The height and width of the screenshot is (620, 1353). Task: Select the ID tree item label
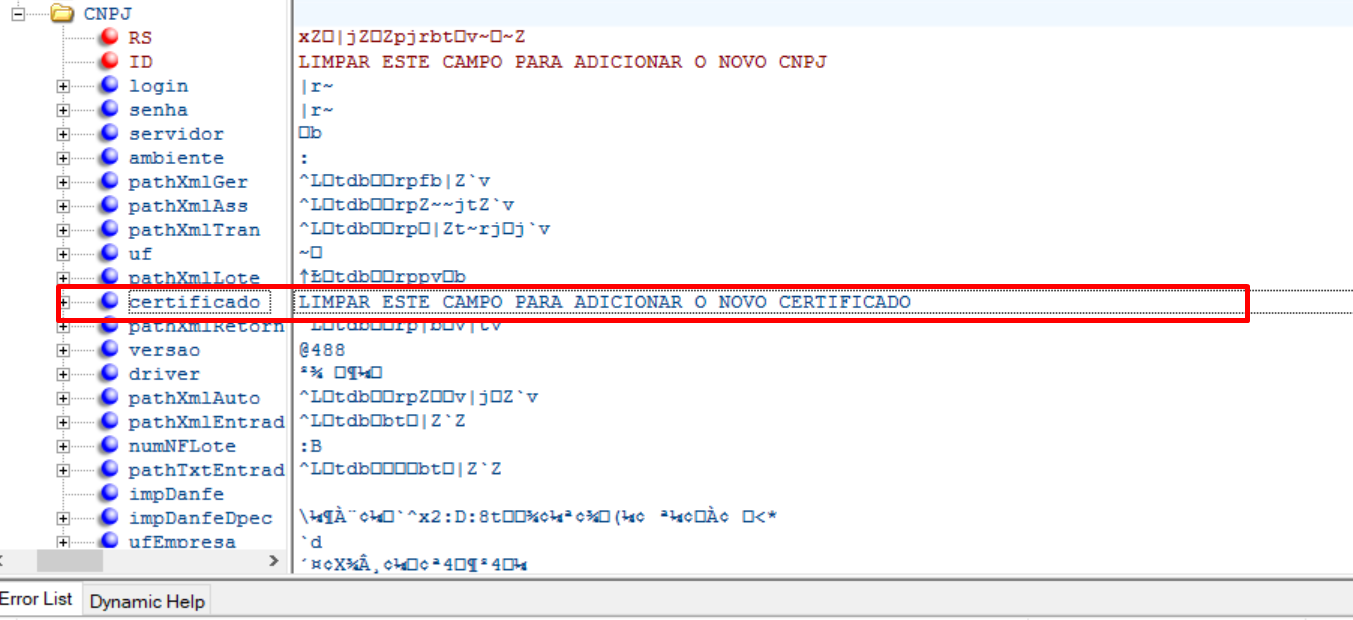tap(140, 62)
